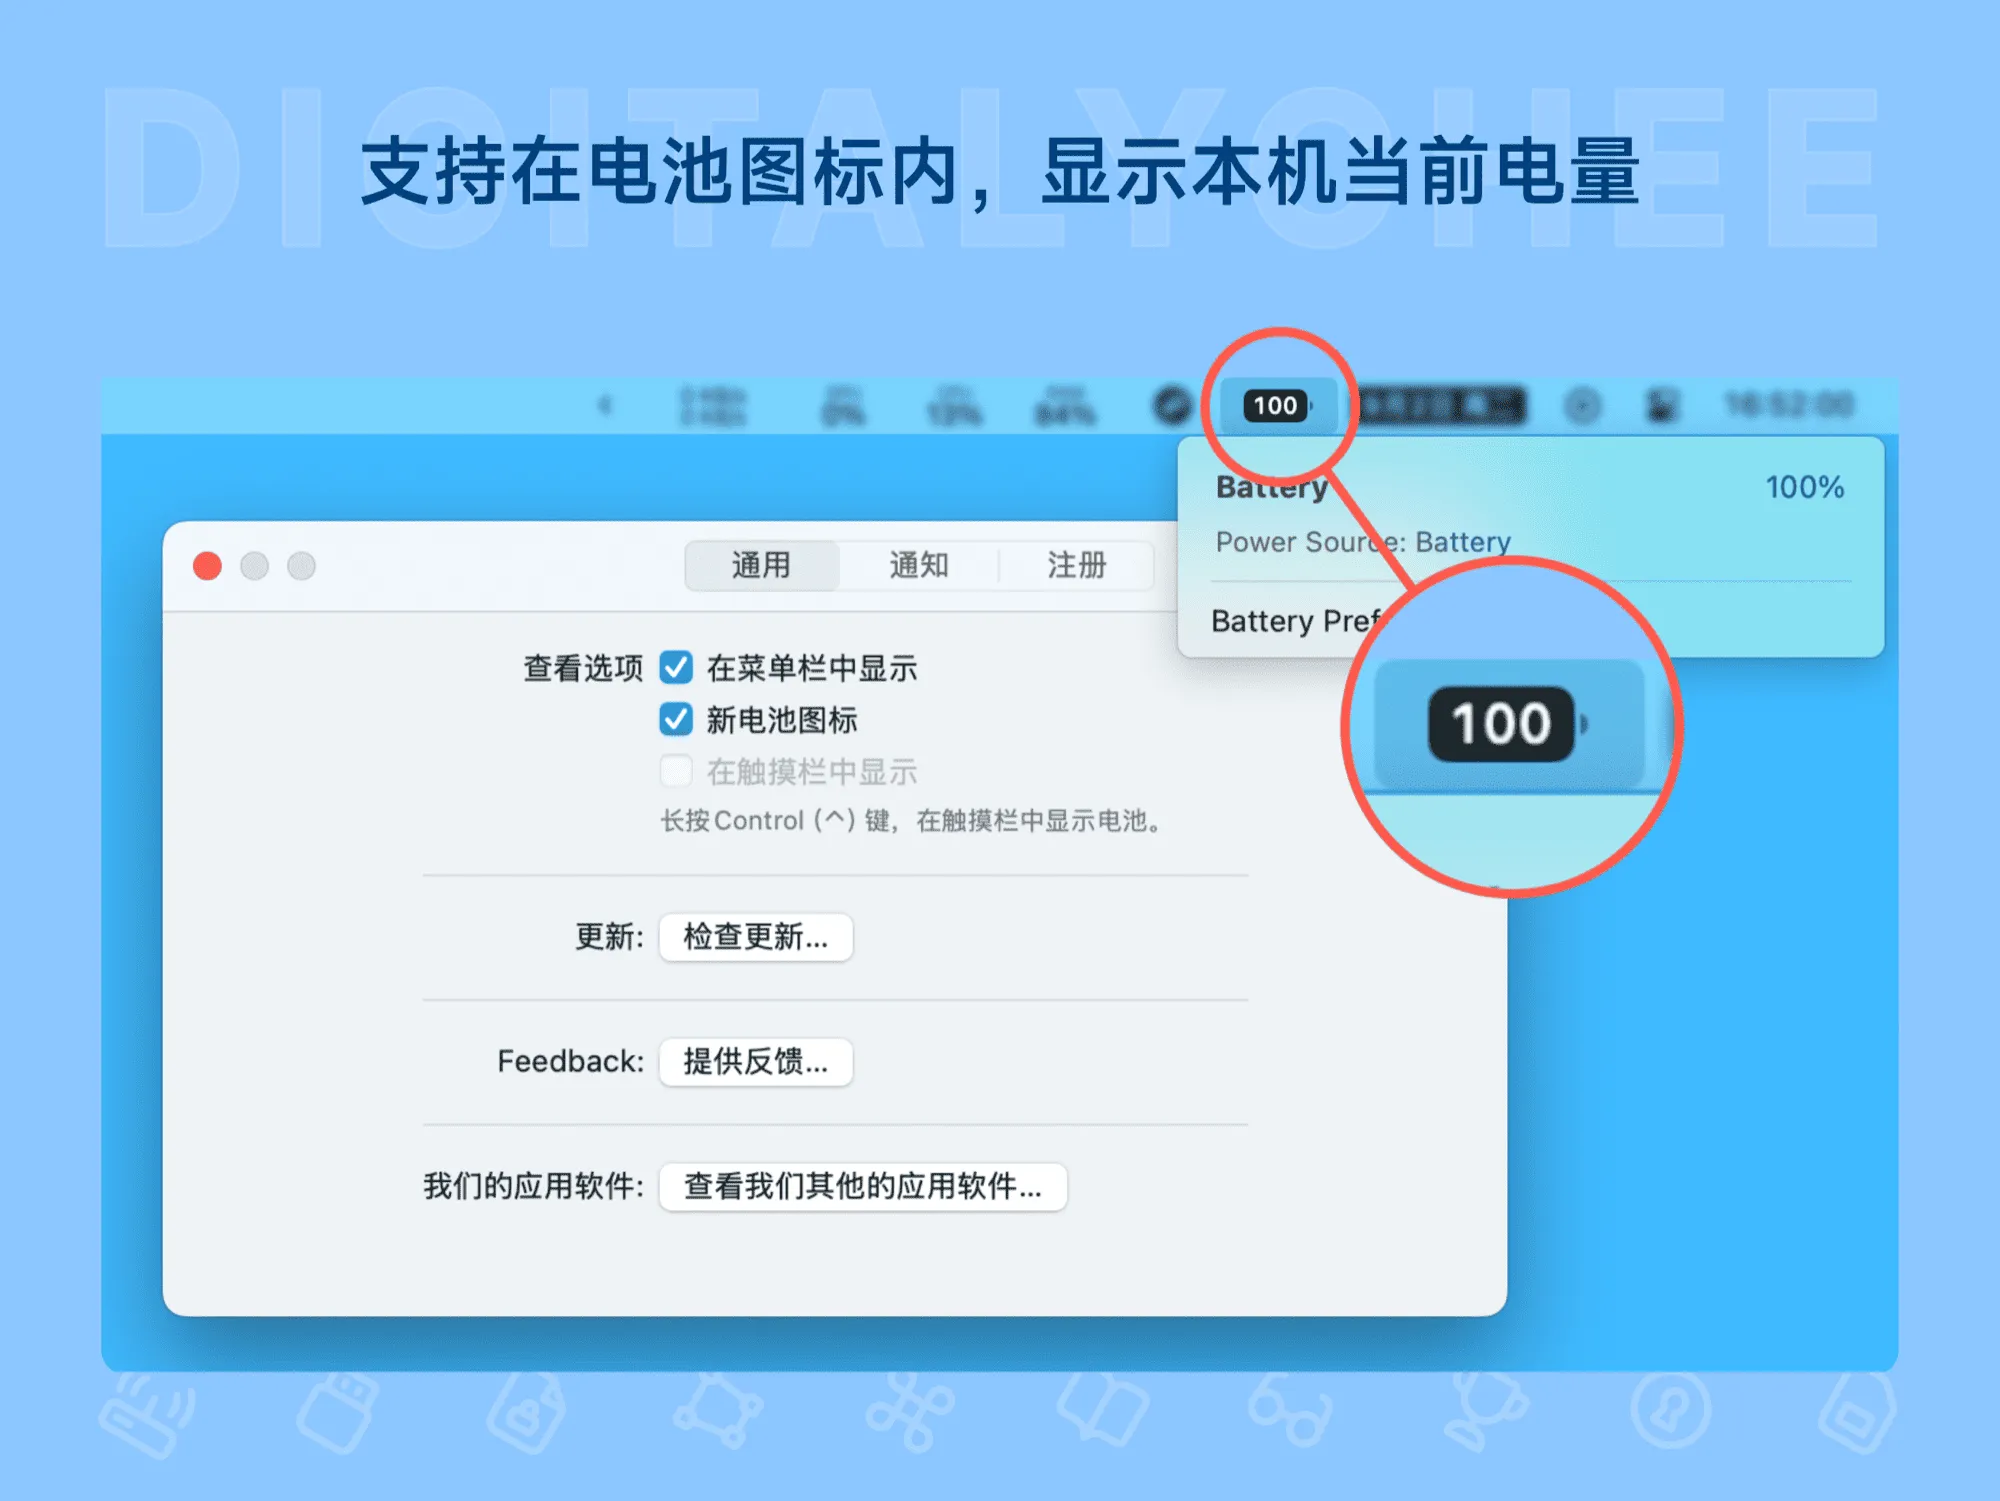Click the battery "100" icon in menu bar
This screenshot has width=2000, height=1501.
tap(1277, 405)
